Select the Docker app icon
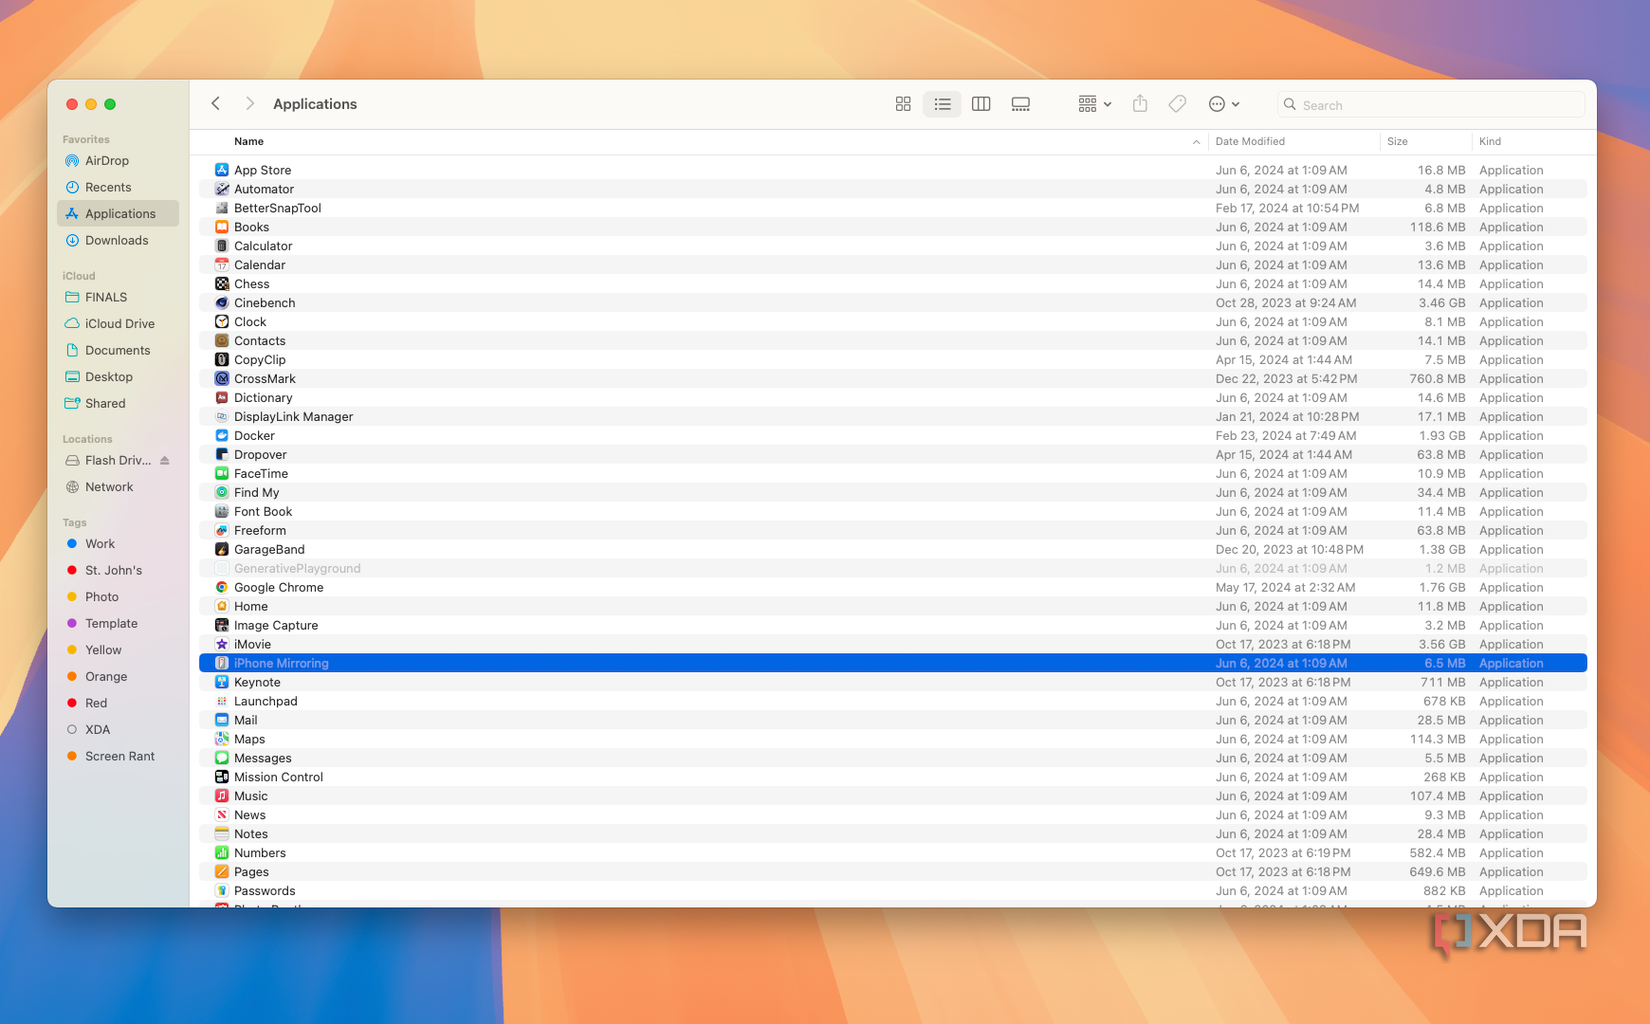 pyautogui.click(x=222, y=435)
